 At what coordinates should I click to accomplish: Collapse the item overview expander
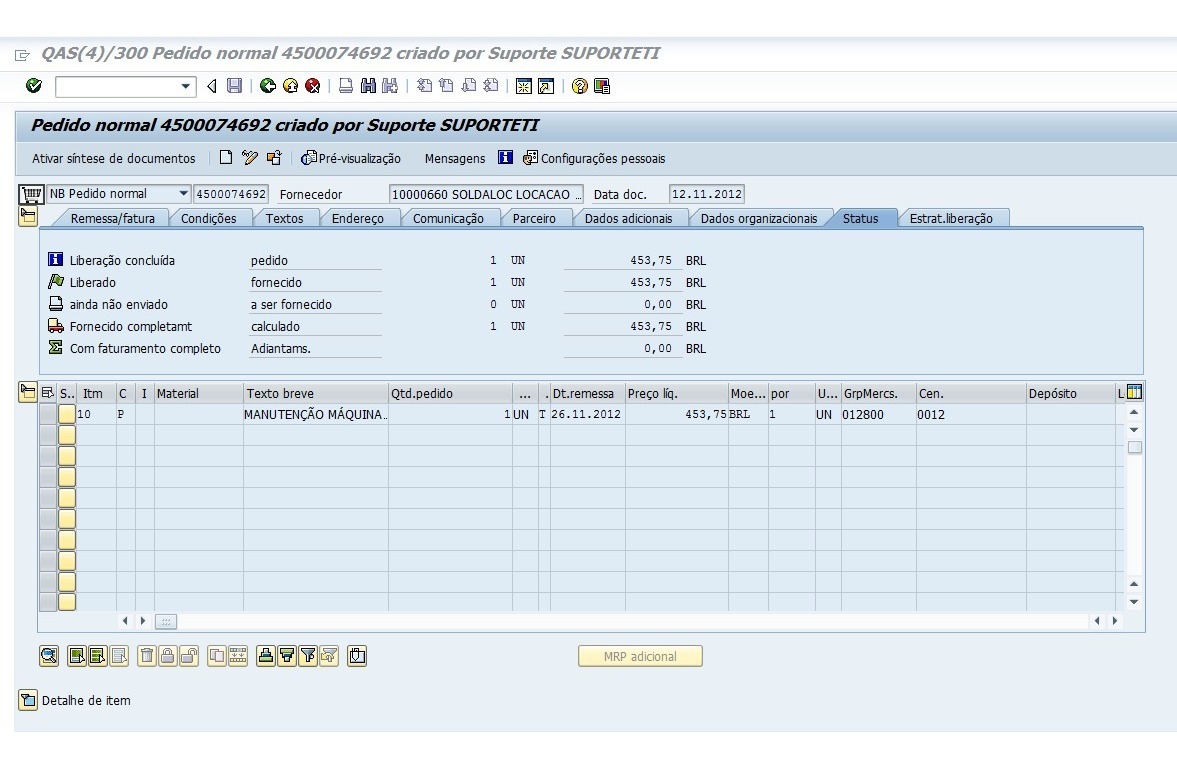click(28, 393)
